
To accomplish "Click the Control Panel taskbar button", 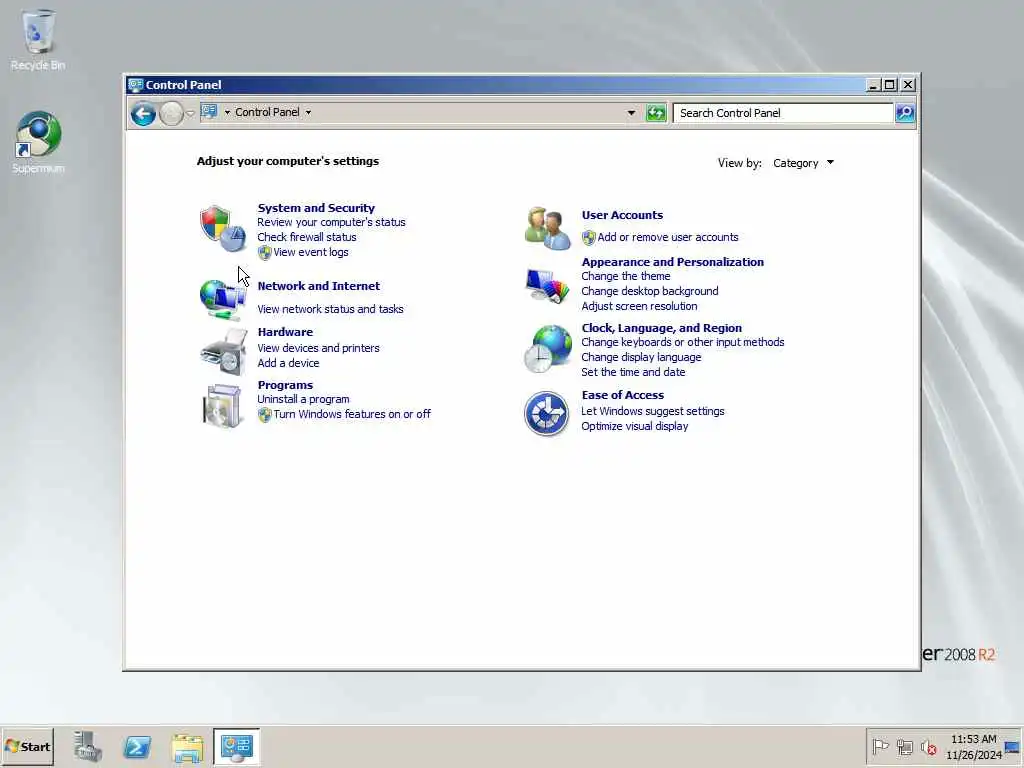I will 236,746.
